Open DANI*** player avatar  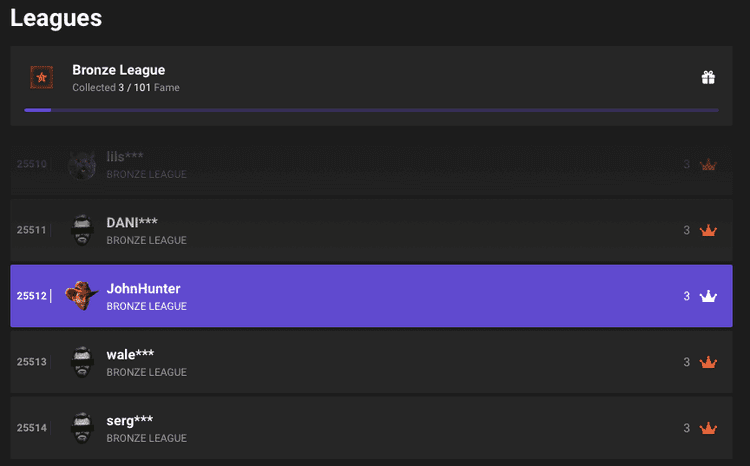[x=82, y=230]
